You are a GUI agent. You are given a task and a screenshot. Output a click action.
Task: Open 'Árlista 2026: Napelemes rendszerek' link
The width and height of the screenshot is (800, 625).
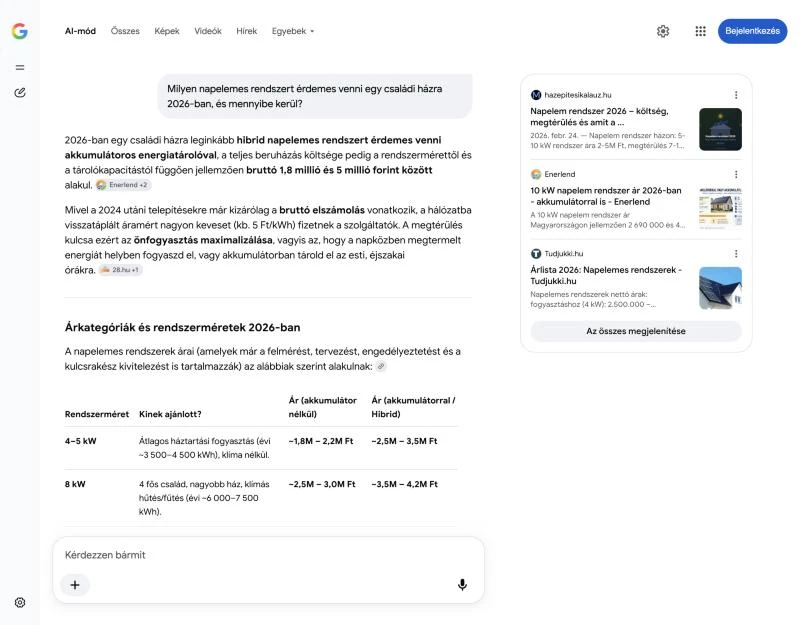[606, 276]
